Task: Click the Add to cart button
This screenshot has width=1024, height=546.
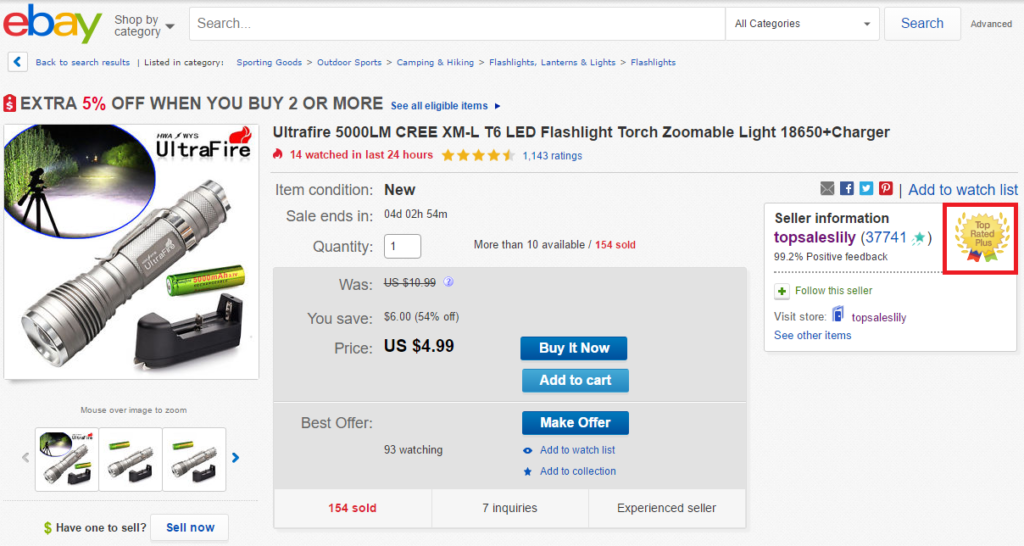Action: click(575, 380)
